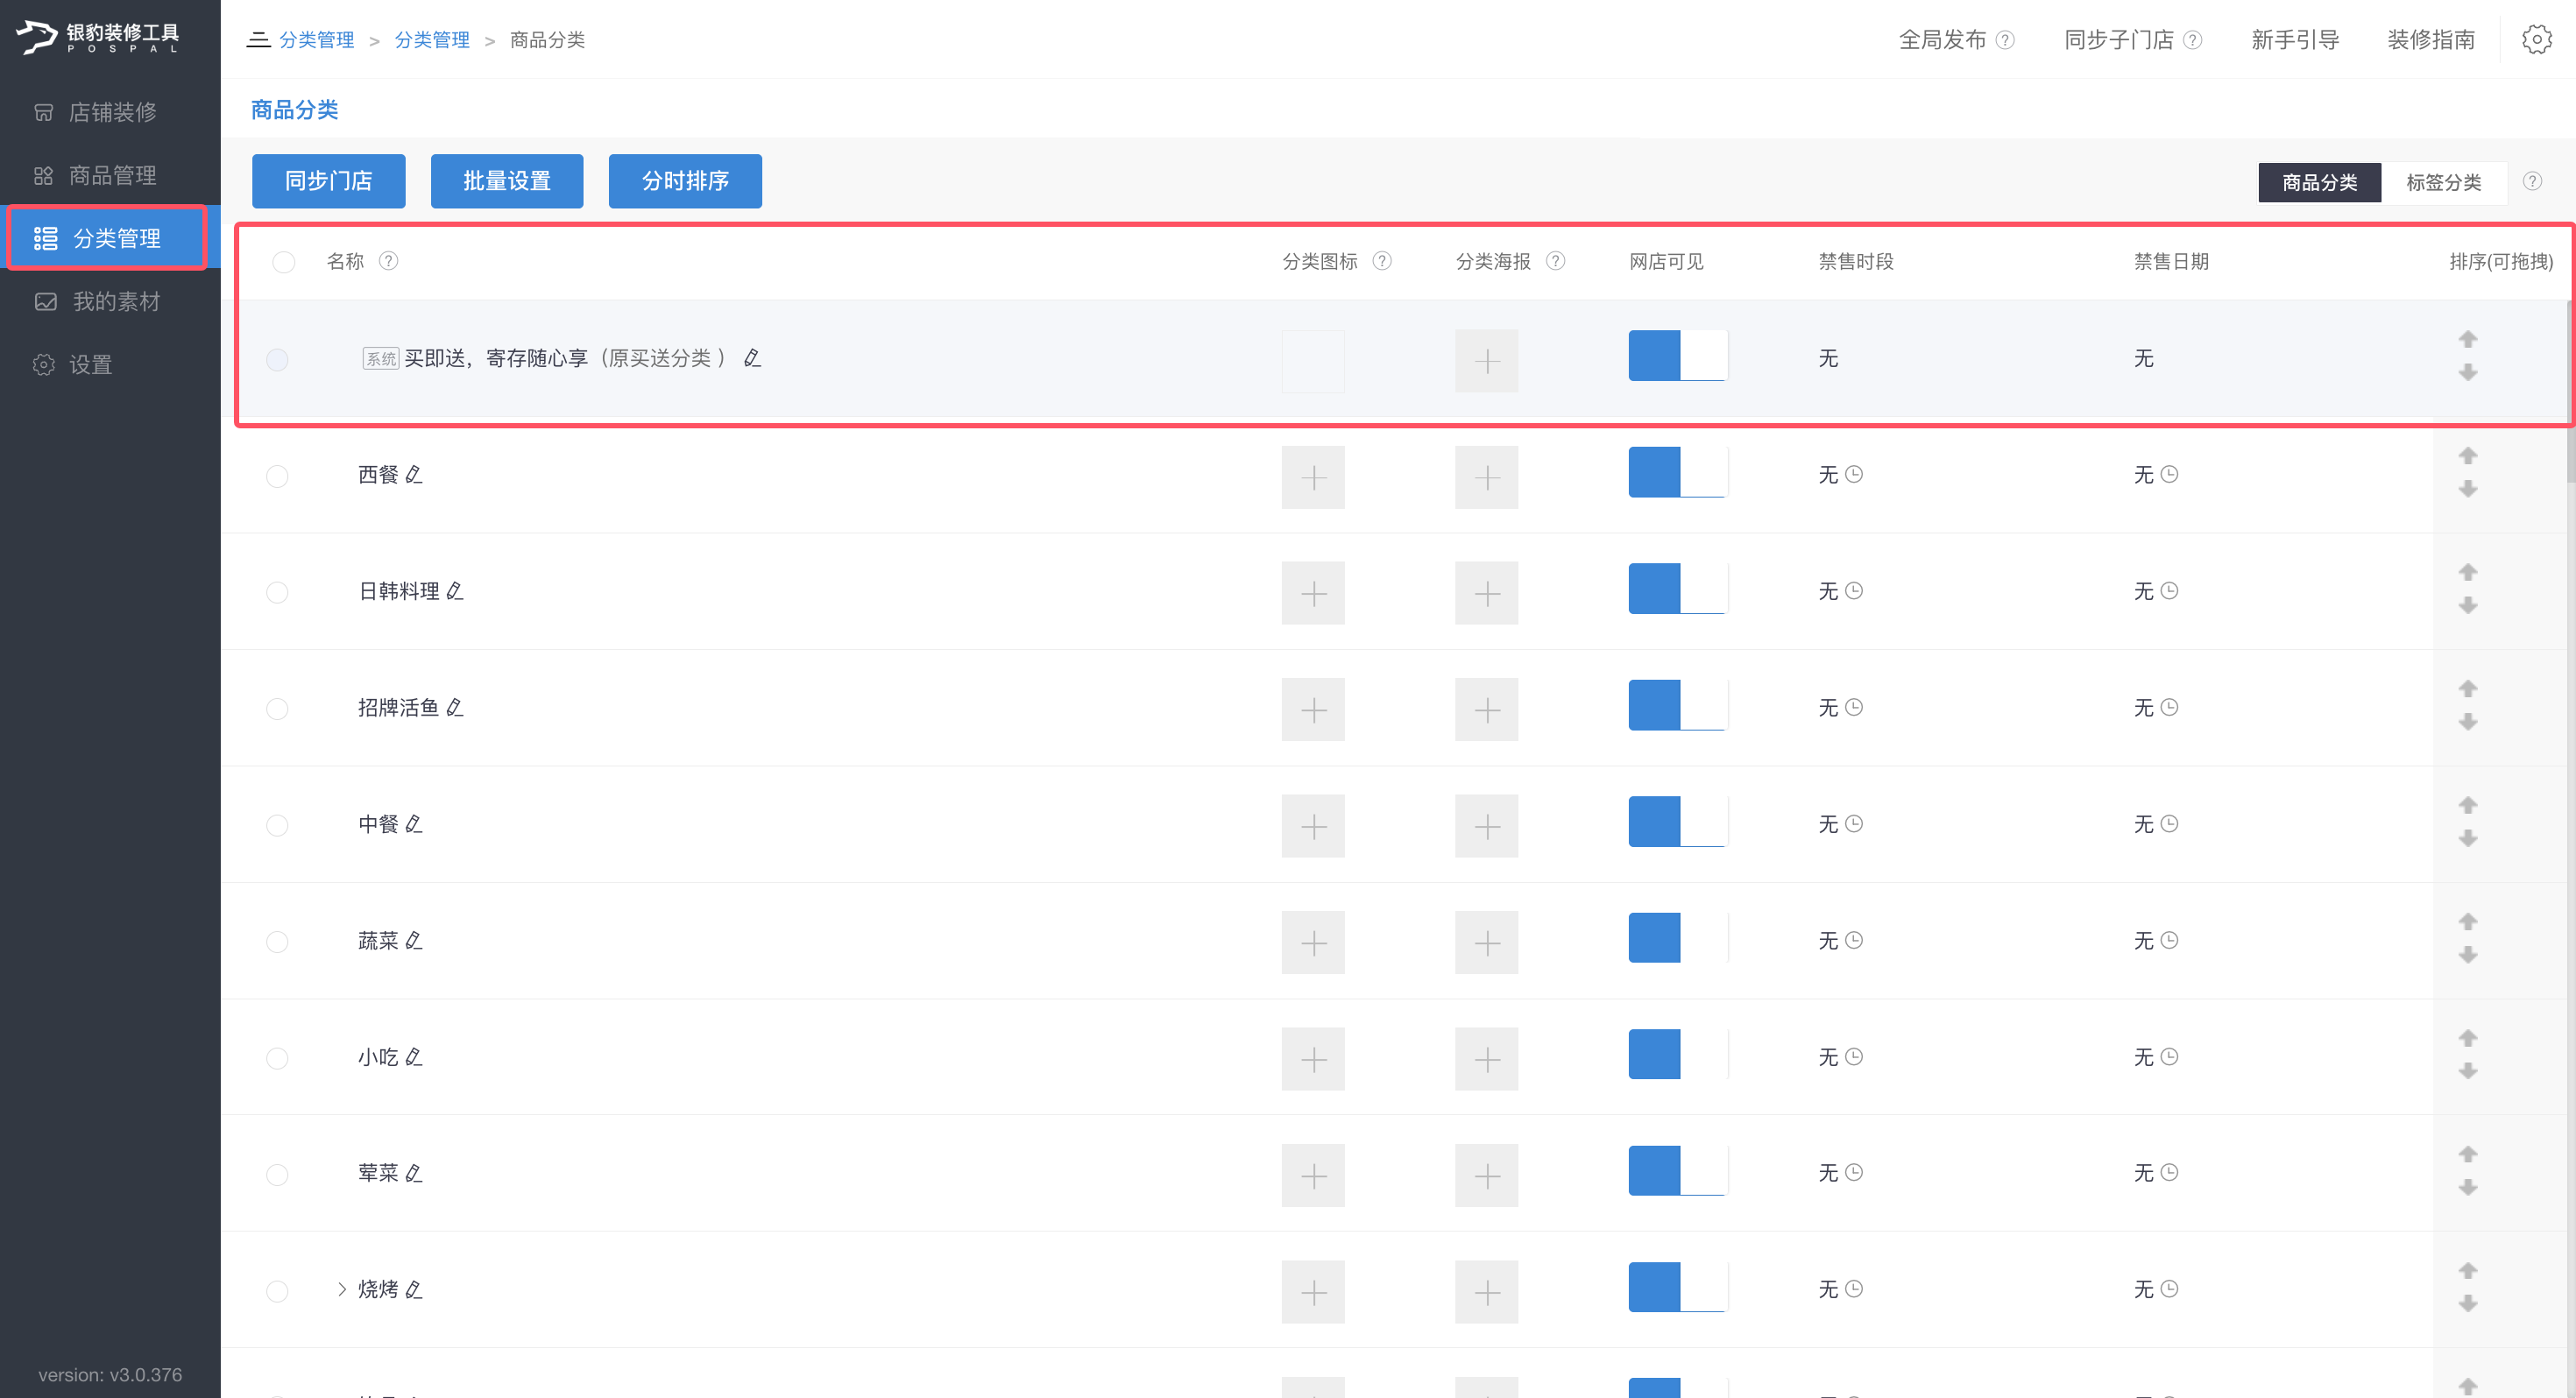Click the pencil icon next to 蔬菜
Image resolution: width=2576 pixels, height=1398 pixels.
click(x=414, y=940)
